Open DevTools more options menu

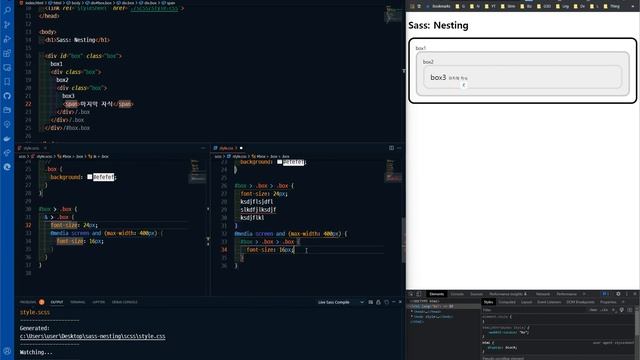click(x=627, y=294)
